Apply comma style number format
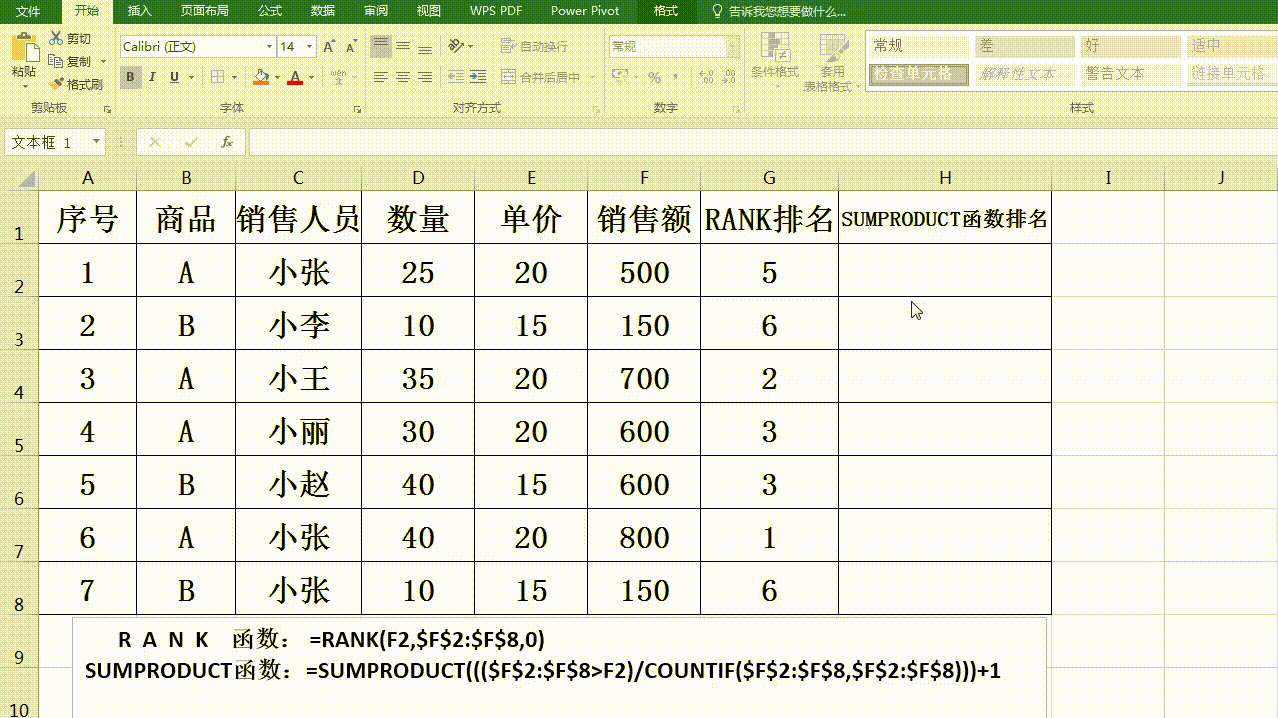 point(676,77)
